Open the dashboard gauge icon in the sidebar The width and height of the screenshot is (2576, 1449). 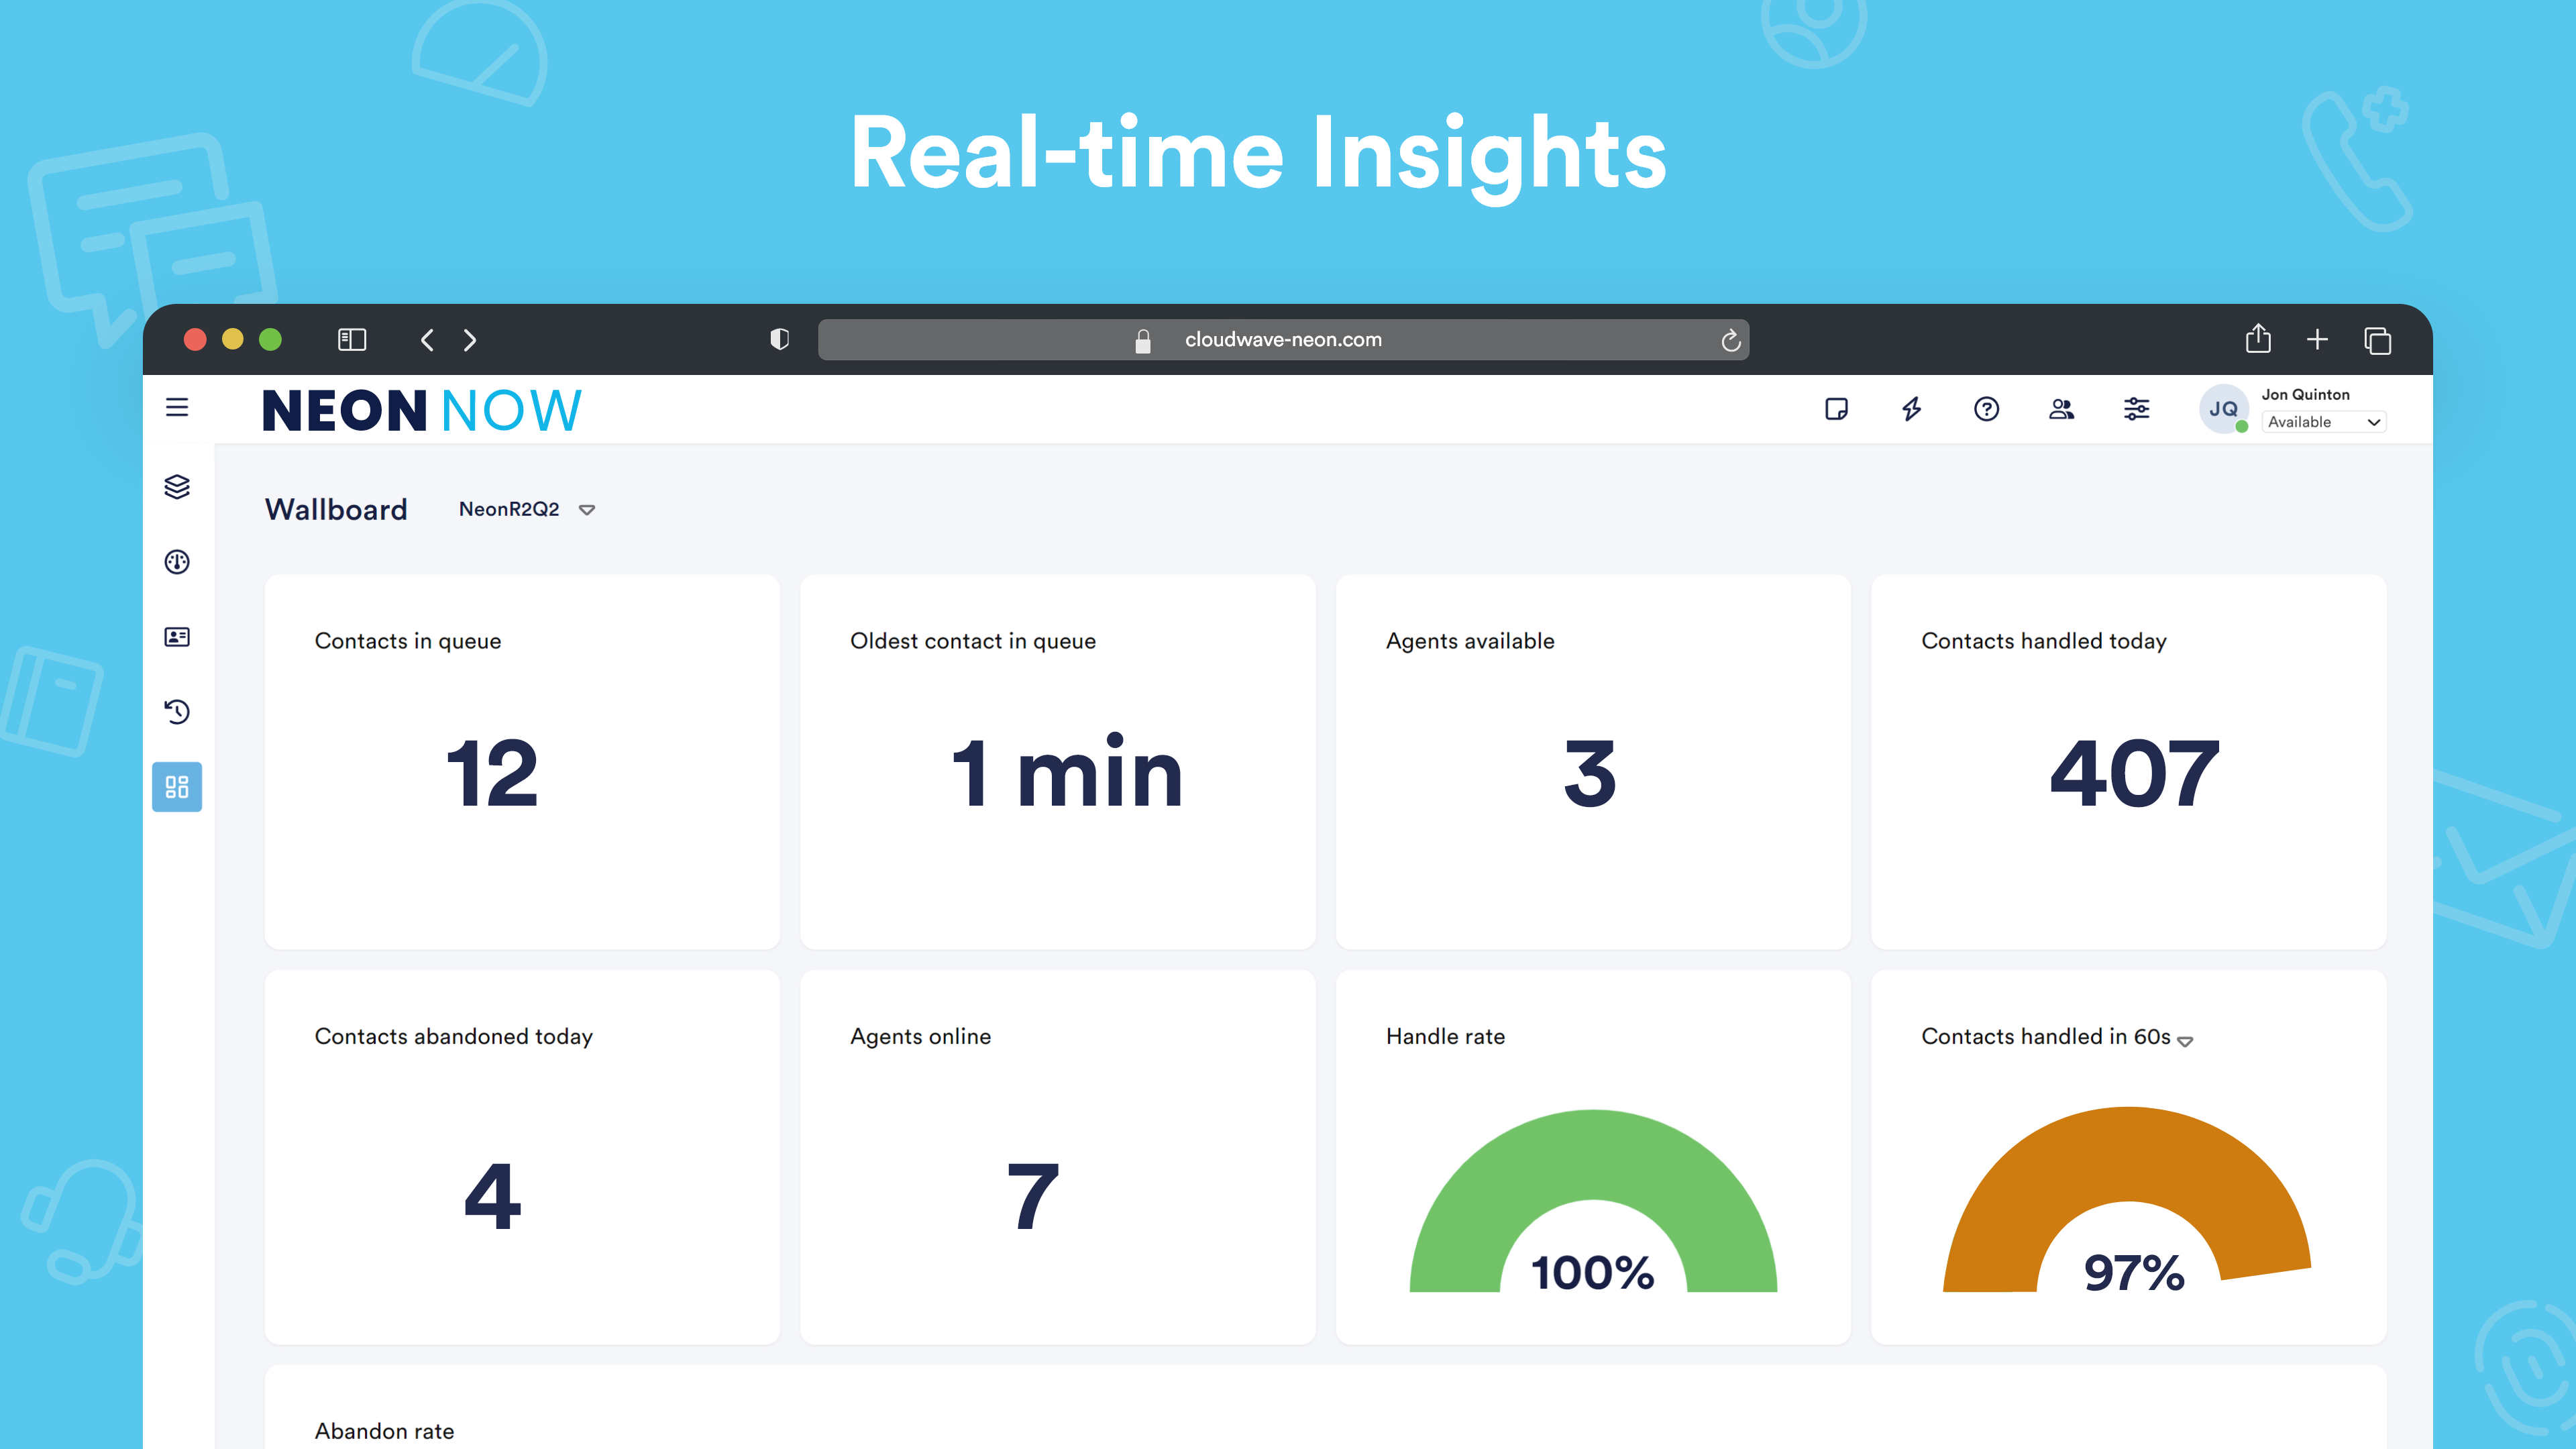176,562
